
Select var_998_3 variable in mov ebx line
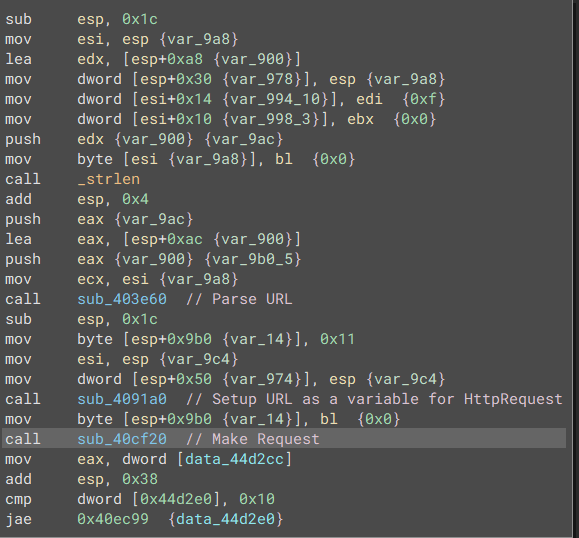(x=270, y=119)
